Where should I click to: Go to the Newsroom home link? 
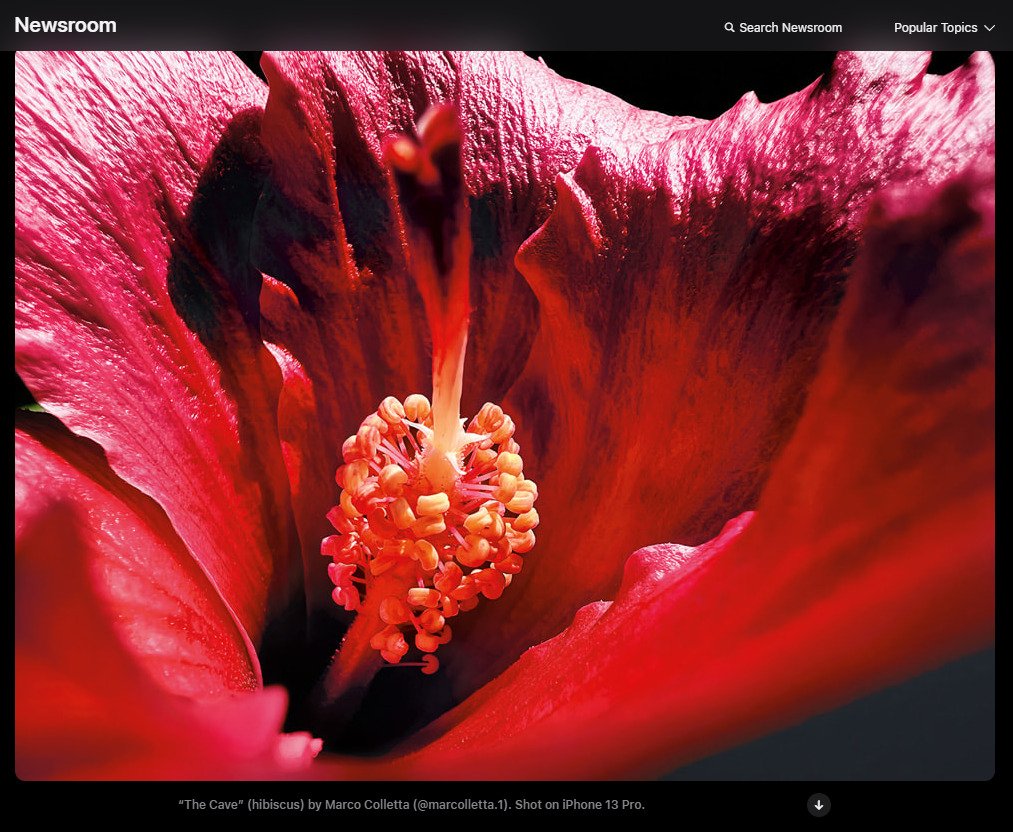pyautogui.click(x=65, y=26)
